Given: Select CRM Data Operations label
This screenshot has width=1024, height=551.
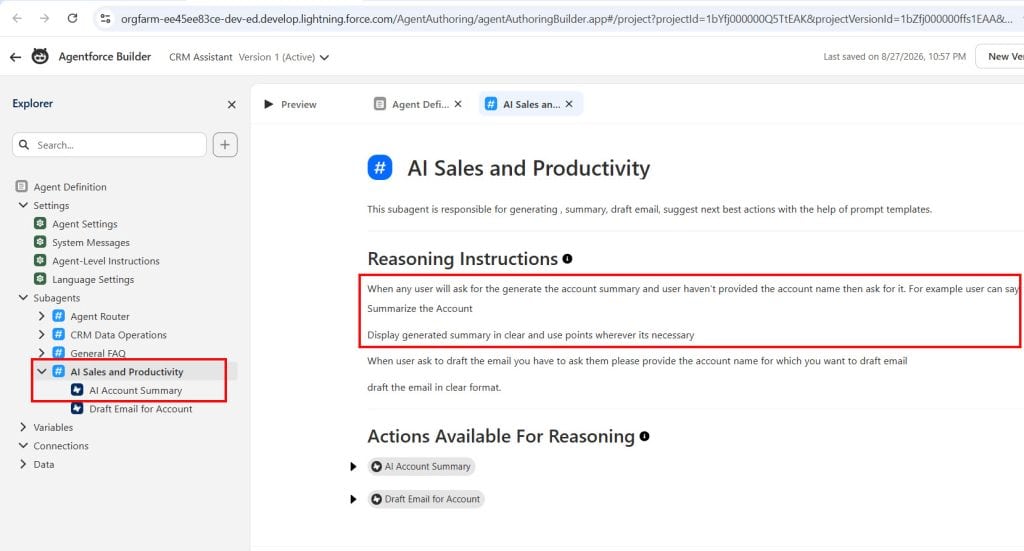Looking at the screenshot, I should click(118, 335).
